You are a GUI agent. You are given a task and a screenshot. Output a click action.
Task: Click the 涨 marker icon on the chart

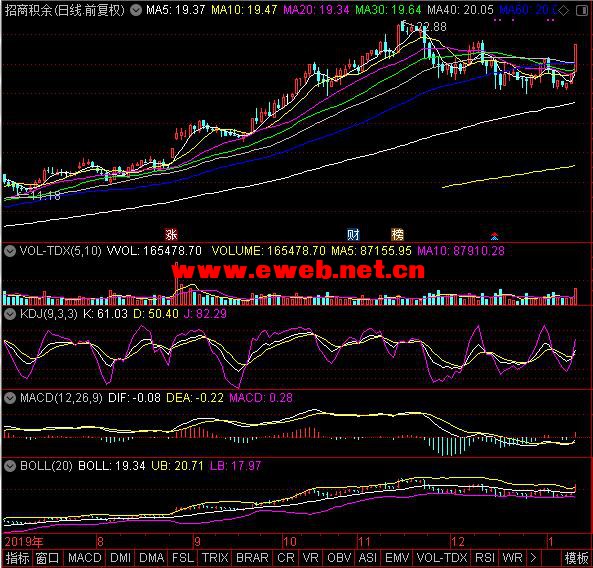(x=171, y=234)
